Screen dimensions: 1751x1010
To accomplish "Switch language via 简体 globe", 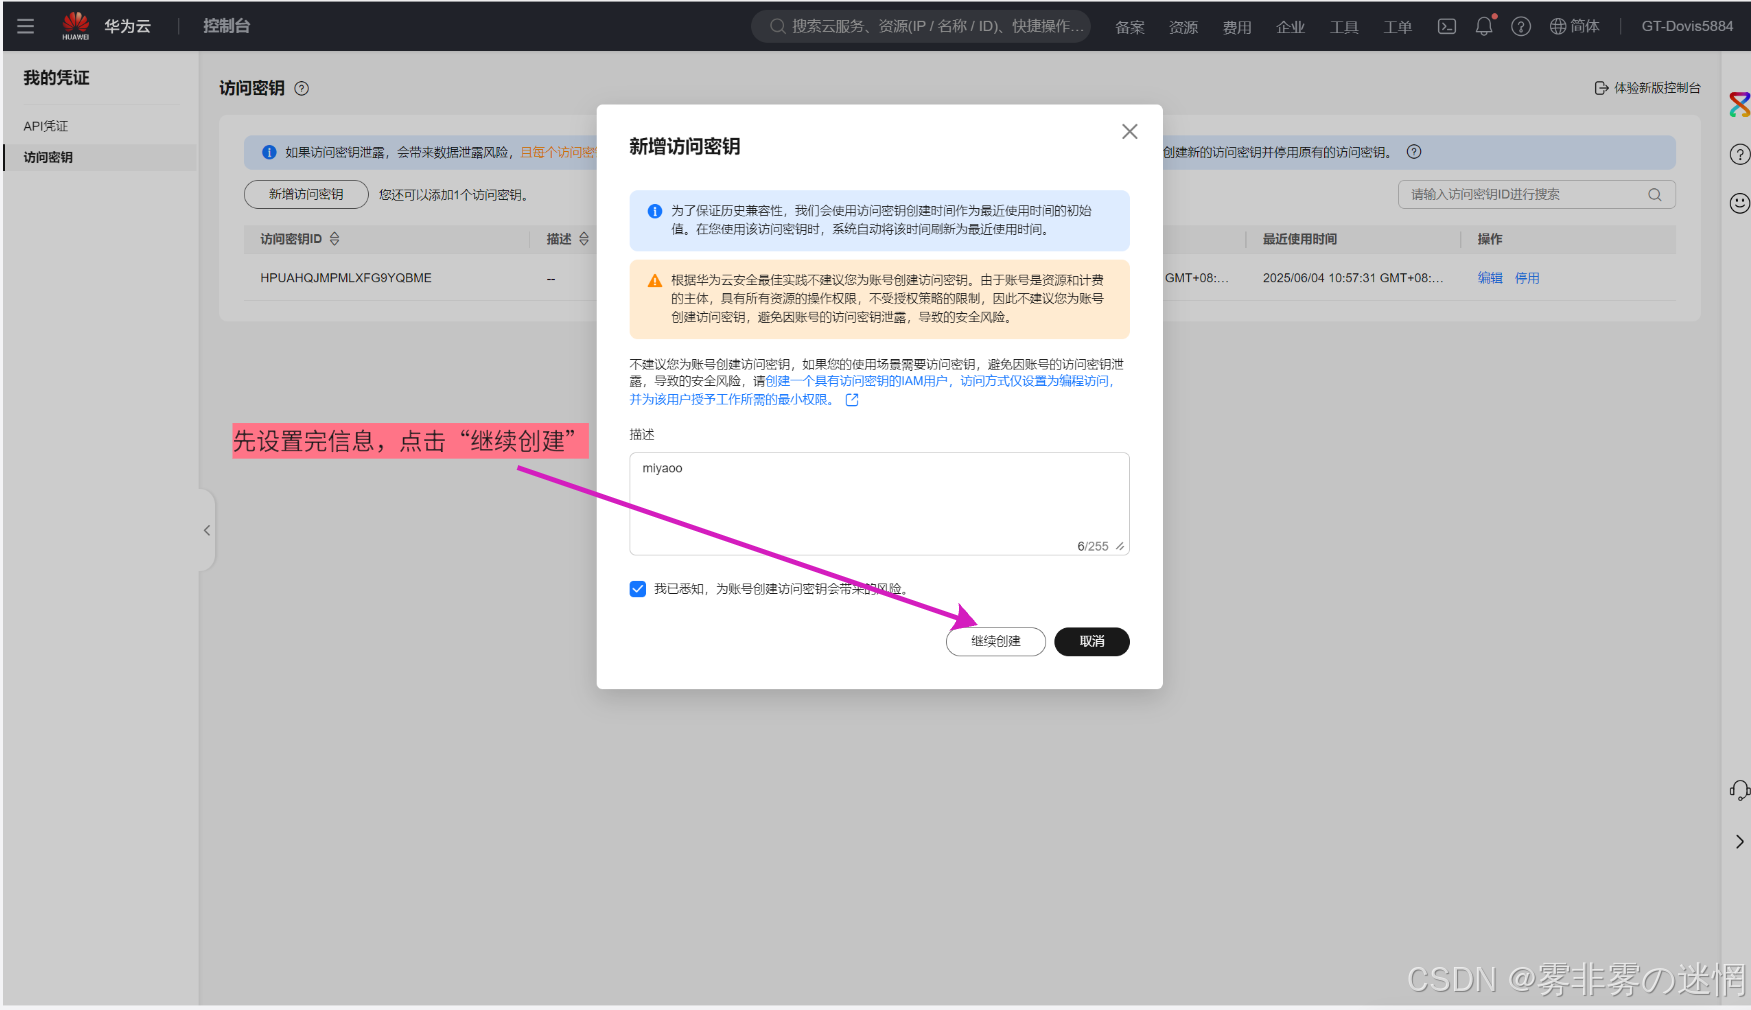I will point(1575,27).
